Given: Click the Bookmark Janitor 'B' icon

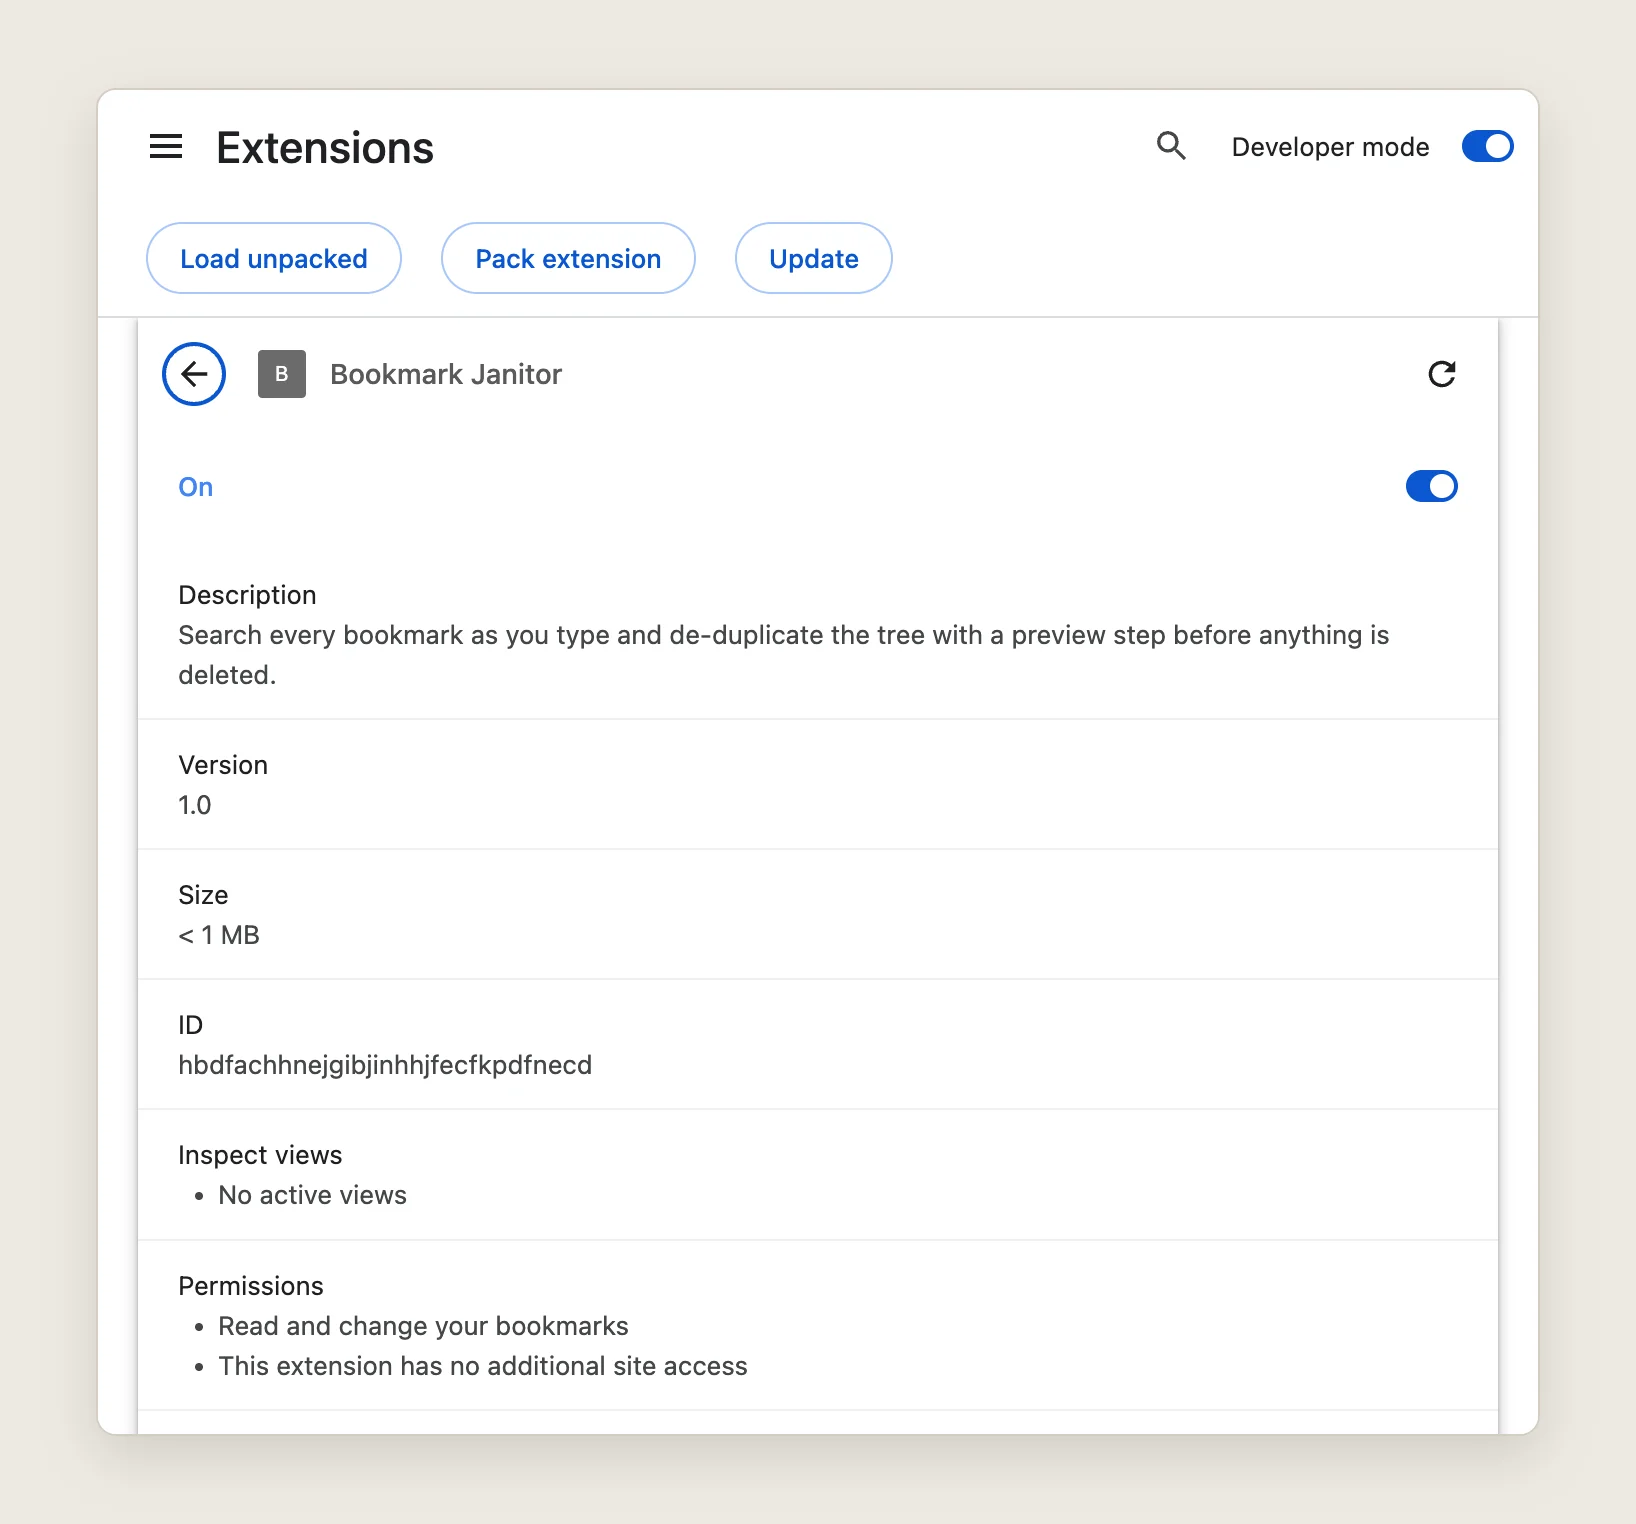Looking at the screenshot, I should coord(282,374).
